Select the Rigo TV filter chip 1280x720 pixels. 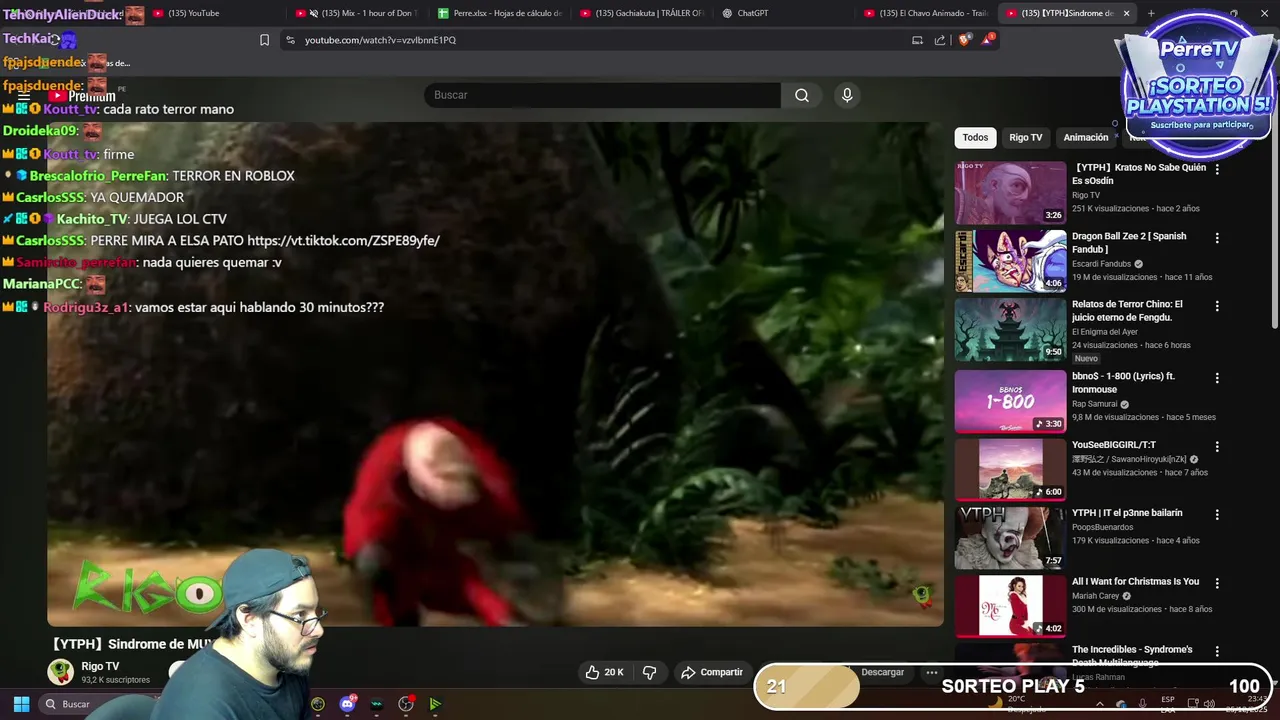pos(1025,137)
